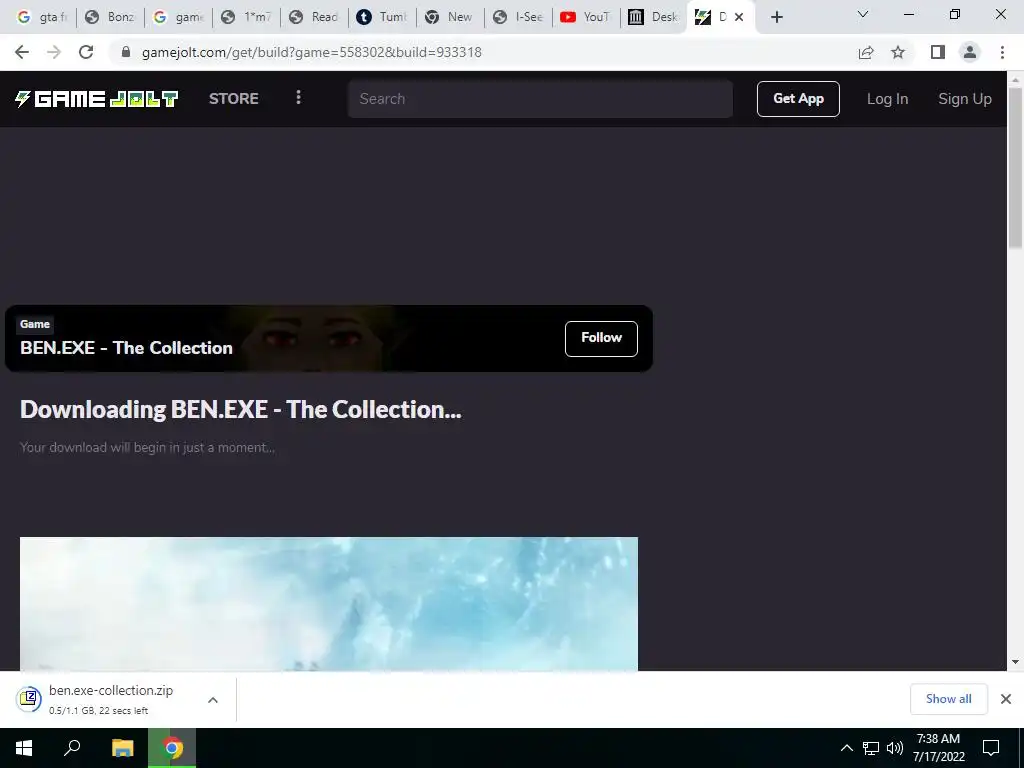Open a new browser tab
The height and width of the screenshot is (768, 1024).
tap(776, 17)
